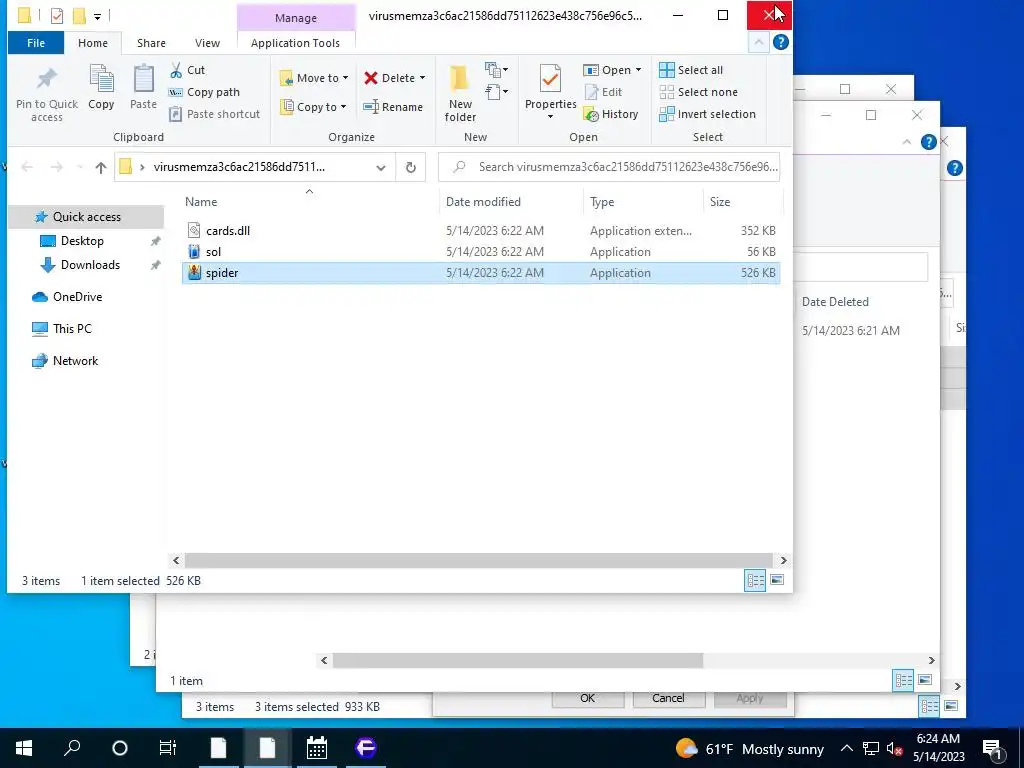The width and height of the screenshot is (1024, 768).
Task: Collapse the ribbon with chevron arrow
Action: 758,42
